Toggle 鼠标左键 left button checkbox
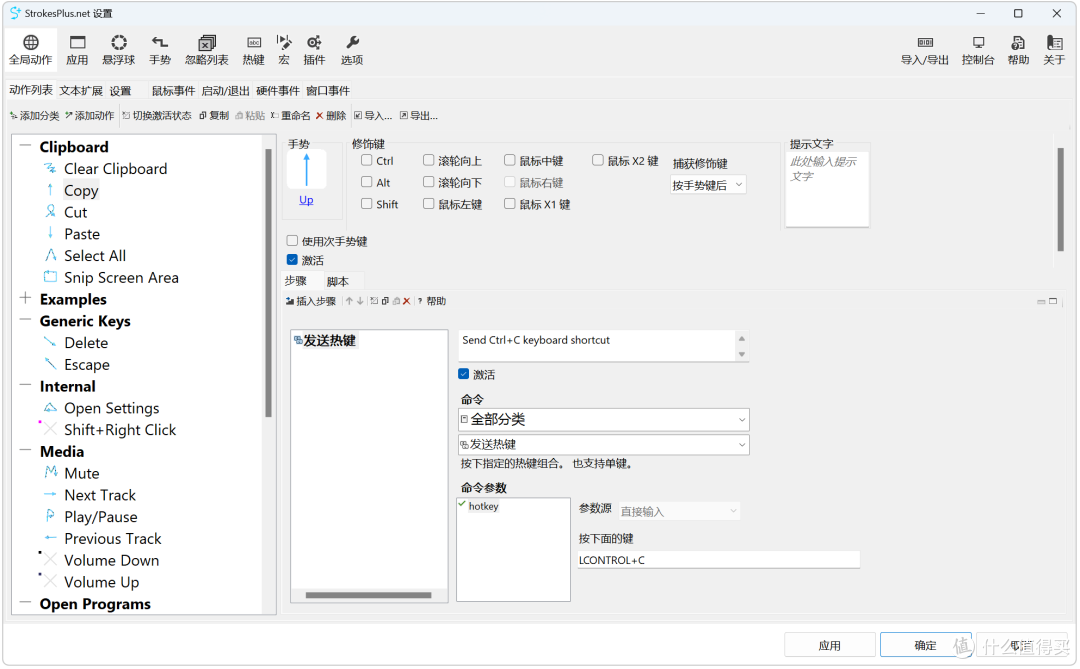Viewport: 1080px width, 669px height. coord(428,204)
